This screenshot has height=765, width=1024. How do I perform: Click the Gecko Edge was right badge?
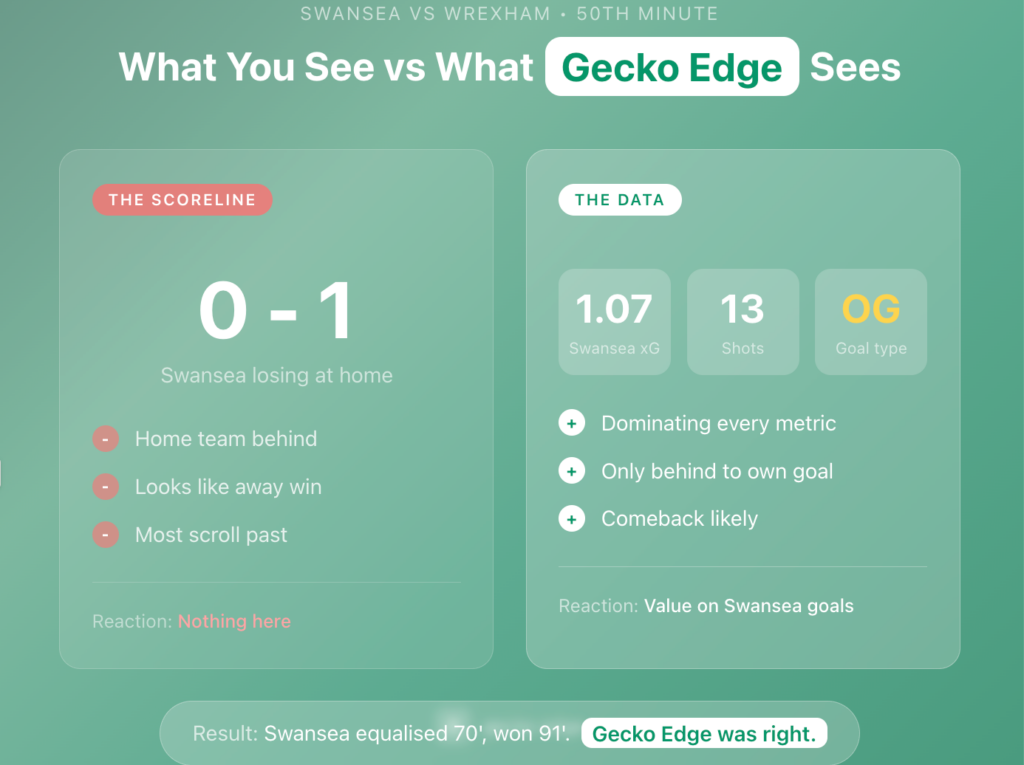pos(704,734)
